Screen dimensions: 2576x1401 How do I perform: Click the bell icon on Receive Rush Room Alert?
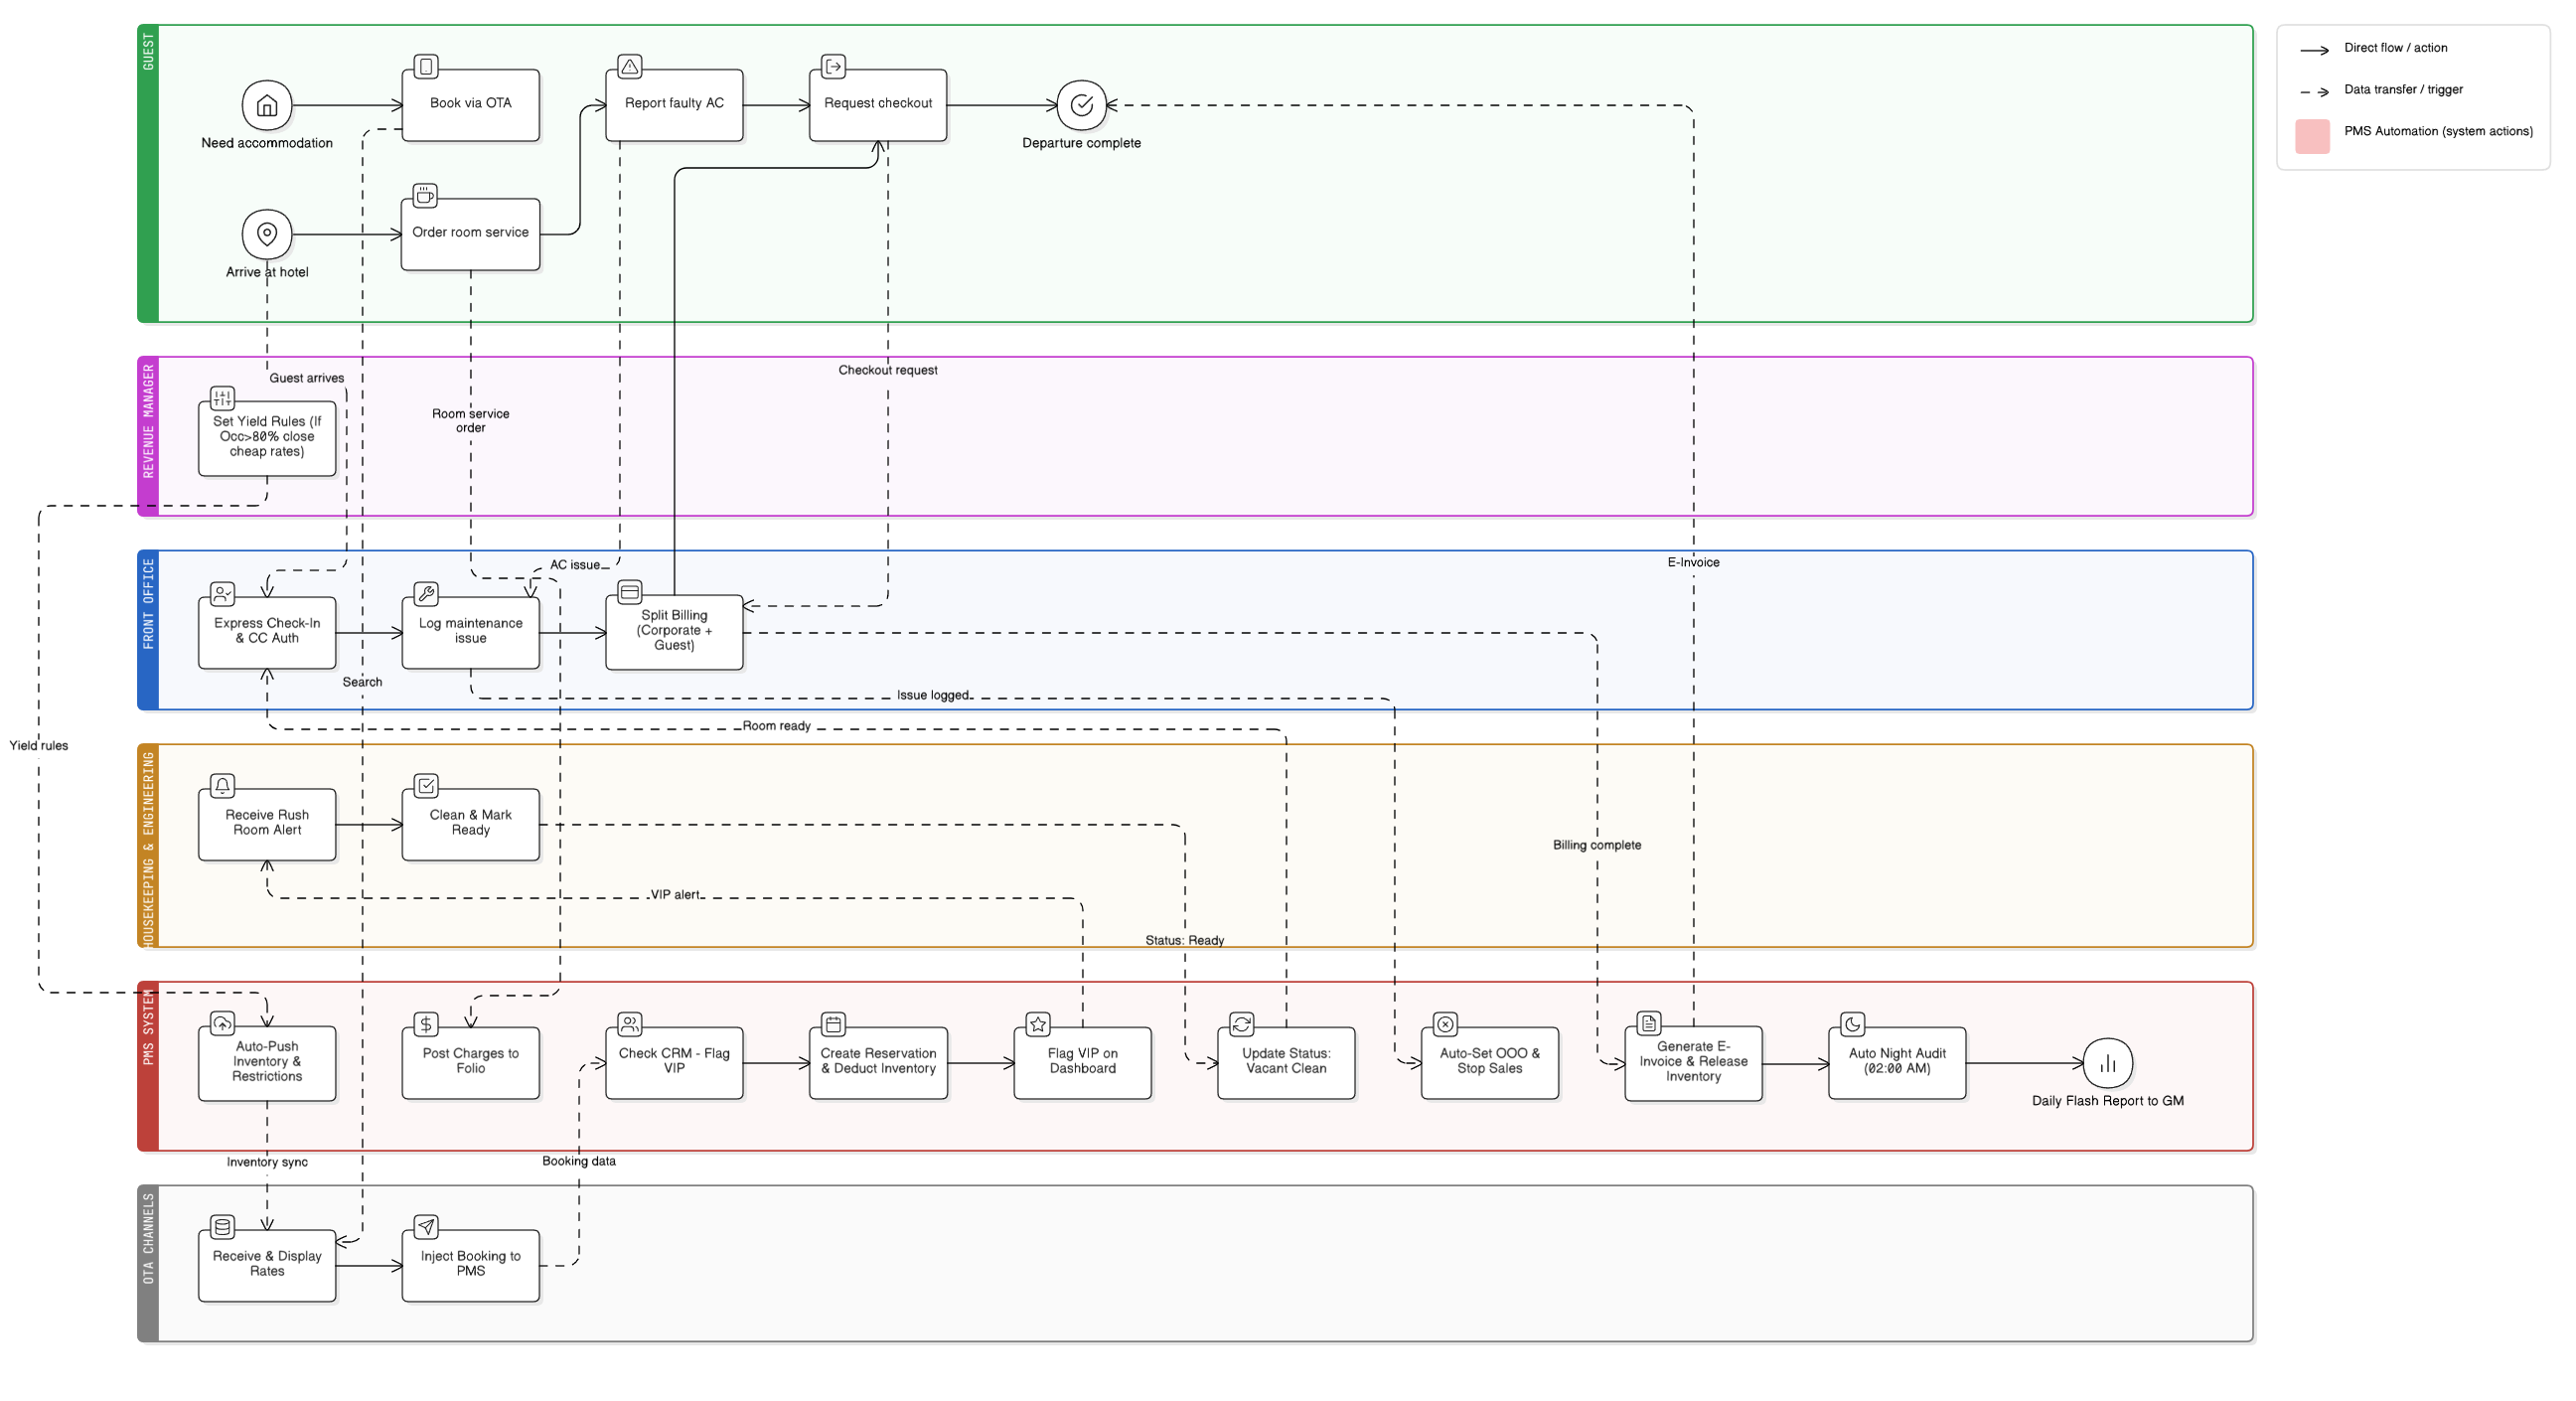tap(223, 785)
